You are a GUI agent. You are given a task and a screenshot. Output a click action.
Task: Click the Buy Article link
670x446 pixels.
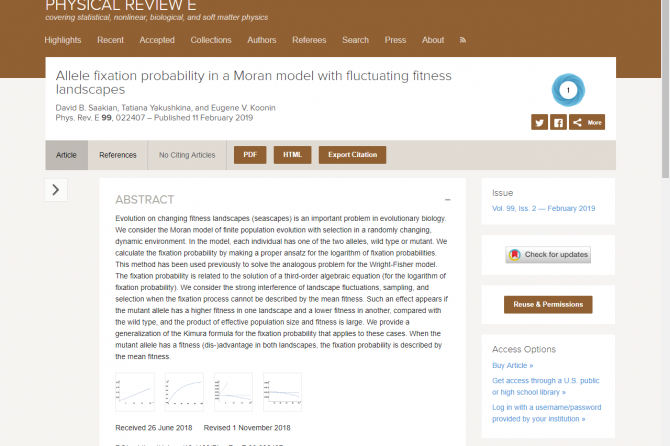pyautogui.click(x=519, y=366)
